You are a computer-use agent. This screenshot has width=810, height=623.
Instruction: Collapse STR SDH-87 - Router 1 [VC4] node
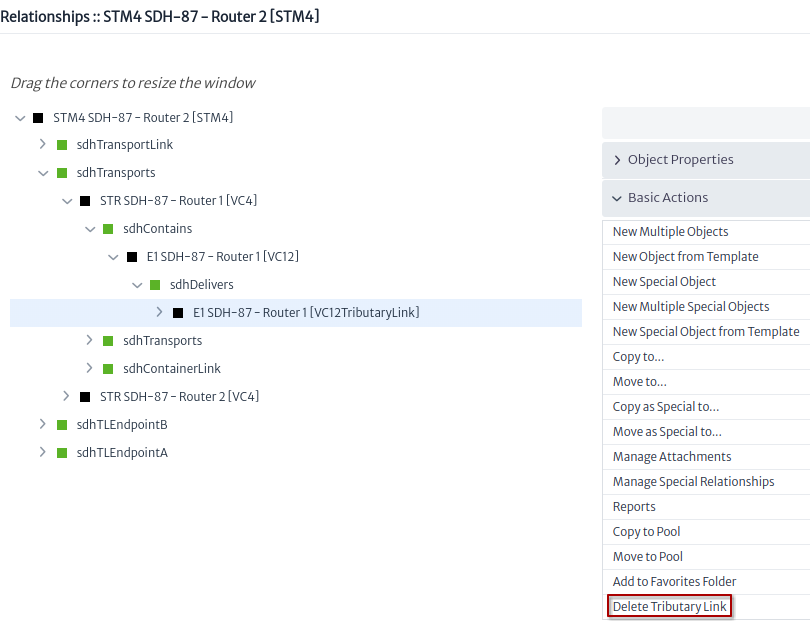(67, 201)
